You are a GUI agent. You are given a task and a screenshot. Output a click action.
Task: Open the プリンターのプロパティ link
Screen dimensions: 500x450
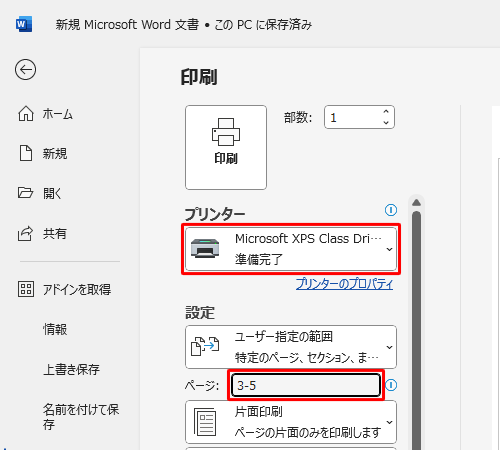coord(344,284)
